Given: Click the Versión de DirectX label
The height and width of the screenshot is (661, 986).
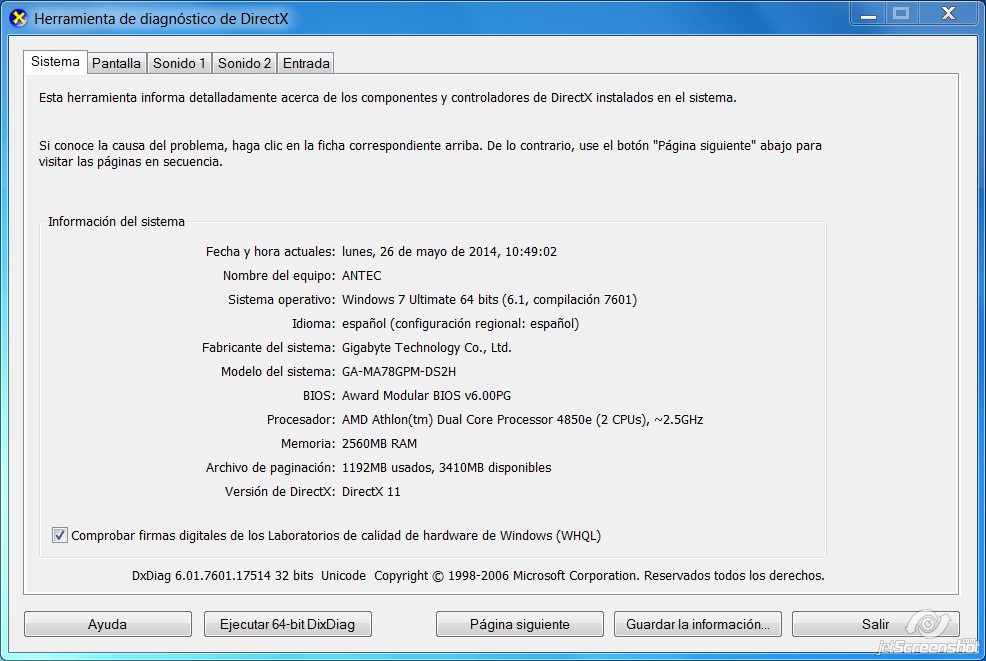Looking at the screenshot, I should (280, 491).
